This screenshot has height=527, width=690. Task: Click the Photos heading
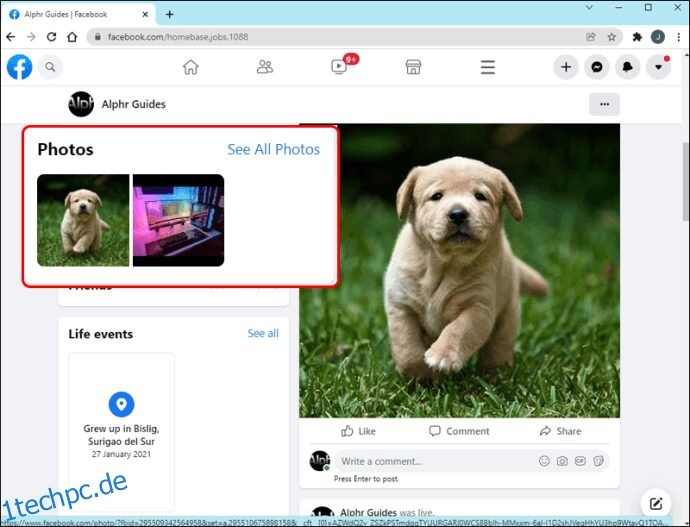pos(66,150)
